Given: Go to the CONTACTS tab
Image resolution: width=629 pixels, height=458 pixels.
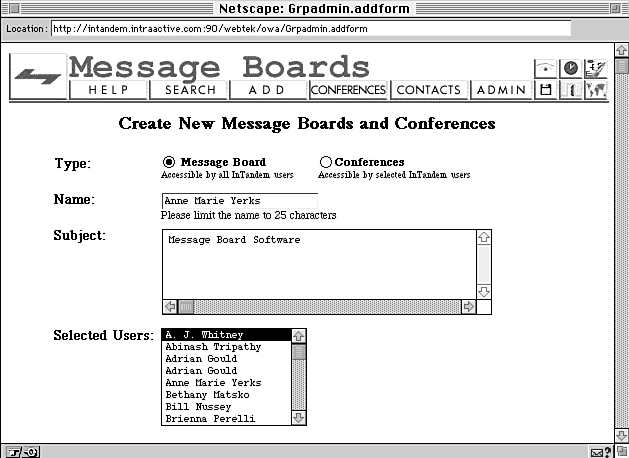Looking at the screenshot, I should (x=429, y=90).
